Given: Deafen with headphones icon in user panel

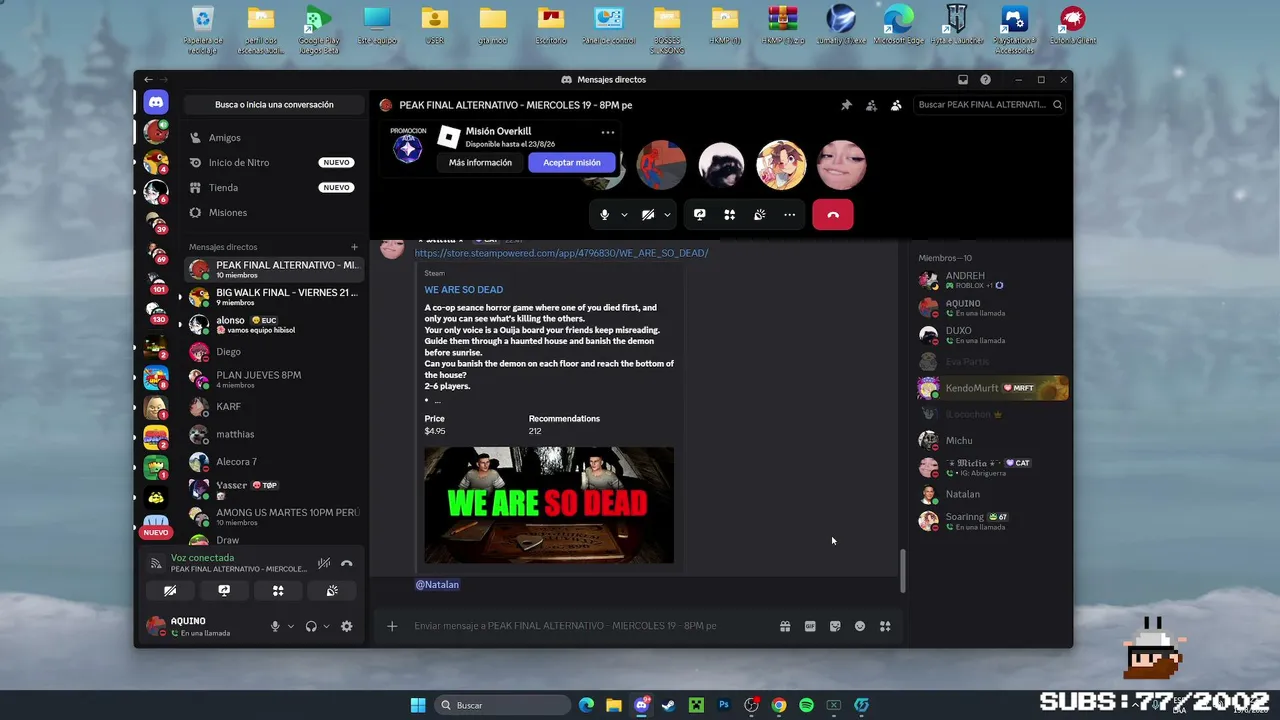Looking at the screenshot, I should coord(311,626).
